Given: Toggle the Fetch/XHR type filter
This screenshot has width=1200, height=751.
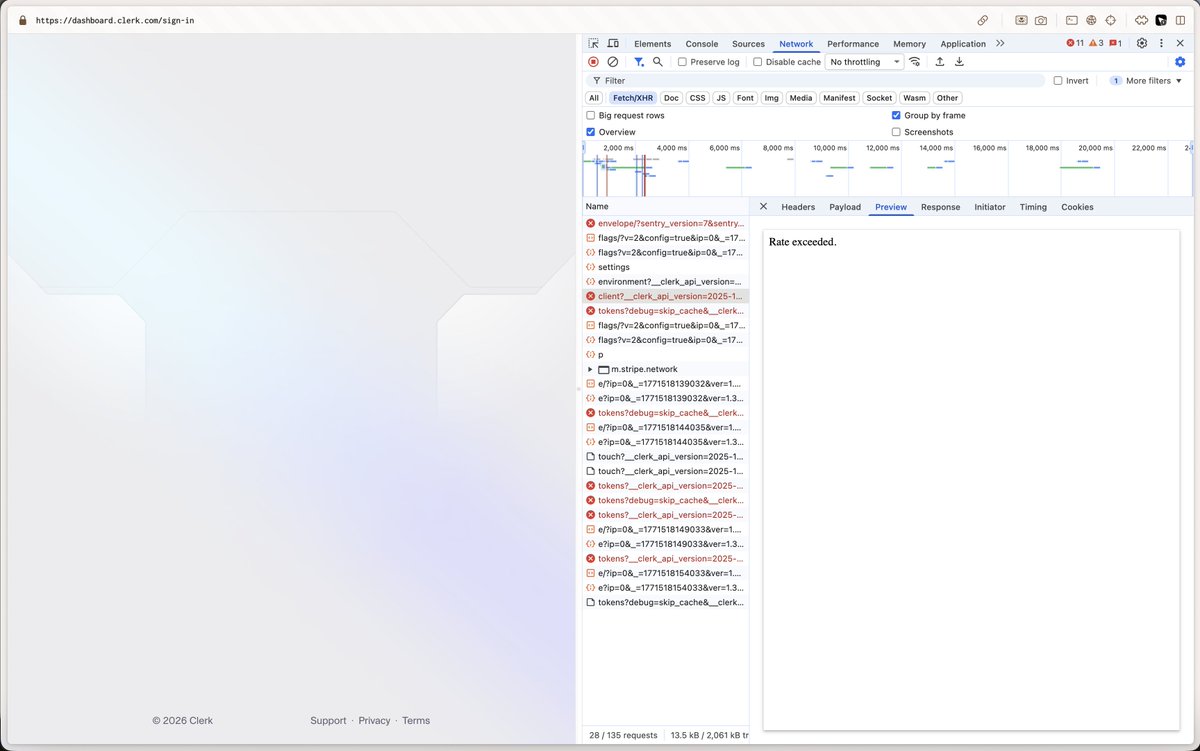Looking at the screenshot, I should pos(632,98).
